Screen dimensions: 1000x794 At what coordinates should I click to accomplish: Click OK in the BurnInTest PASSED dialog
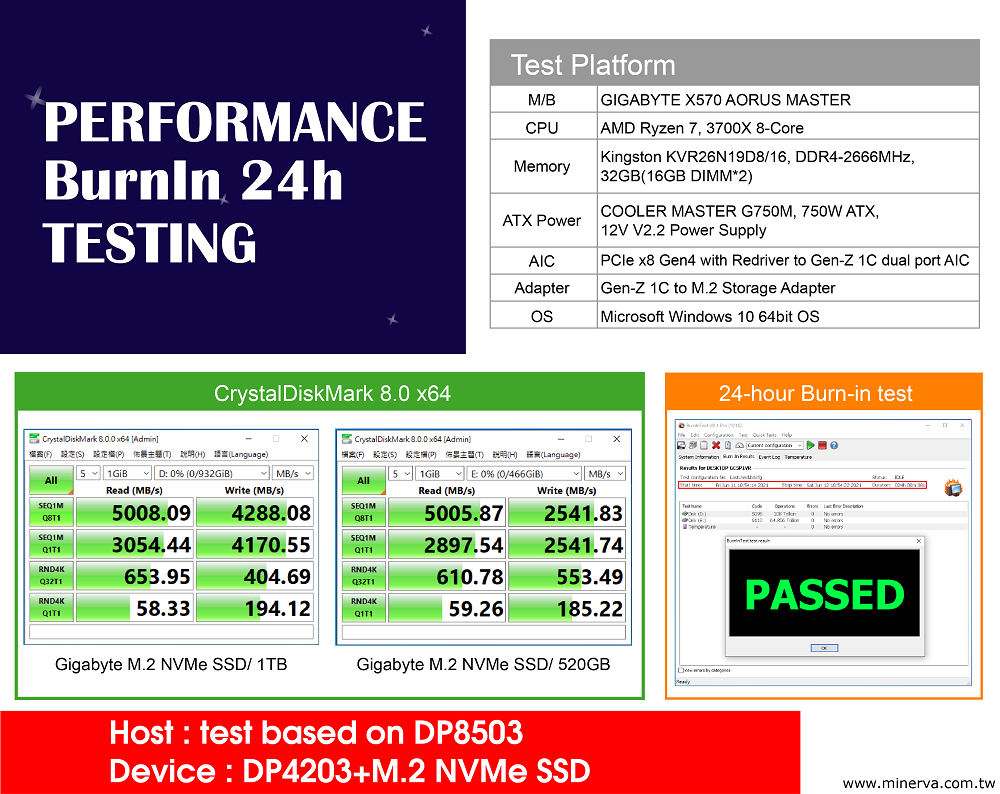point(824,647)
